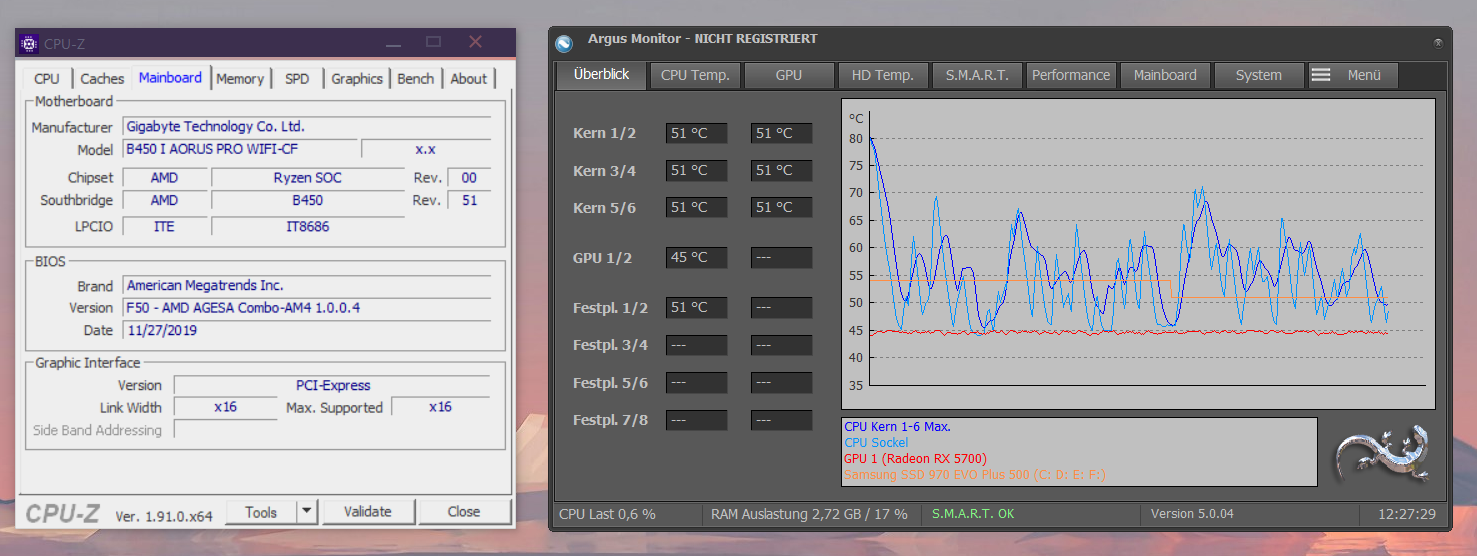Open the CPU Temp. tab
The height and width of the screenshot is (556, 1477).
point(695,75)
